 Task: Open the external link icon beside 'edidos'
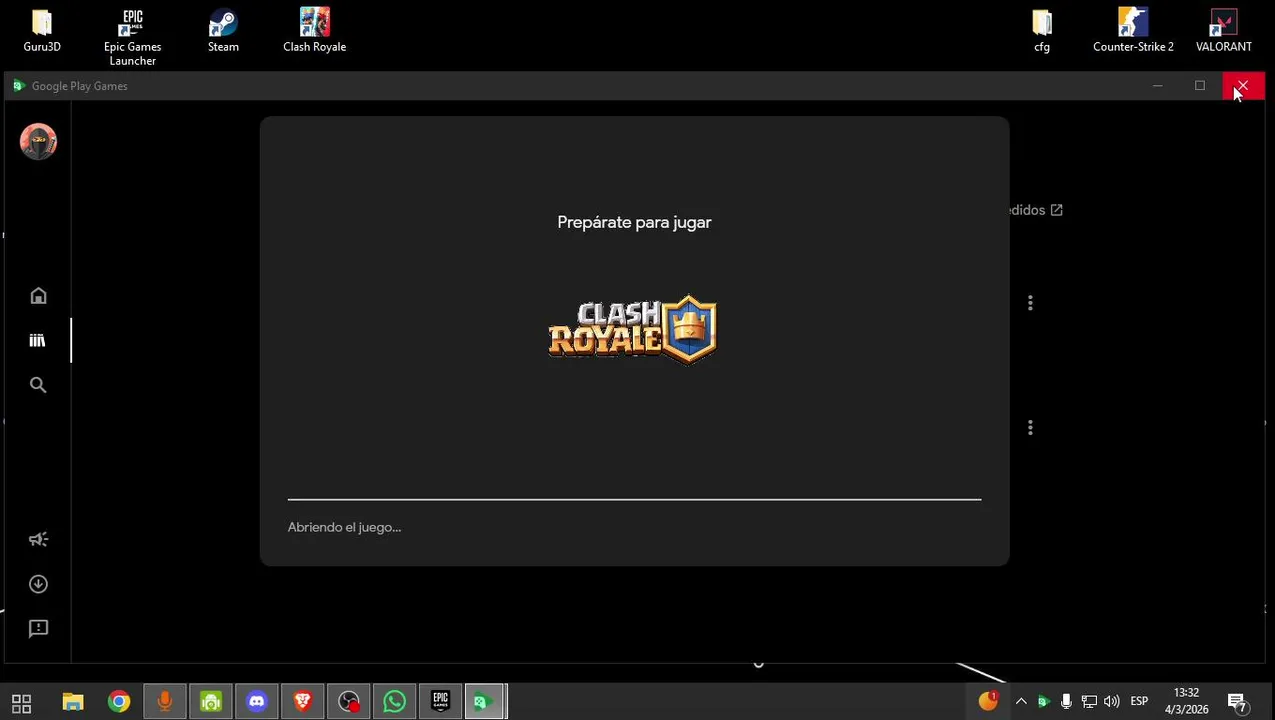1057,210
